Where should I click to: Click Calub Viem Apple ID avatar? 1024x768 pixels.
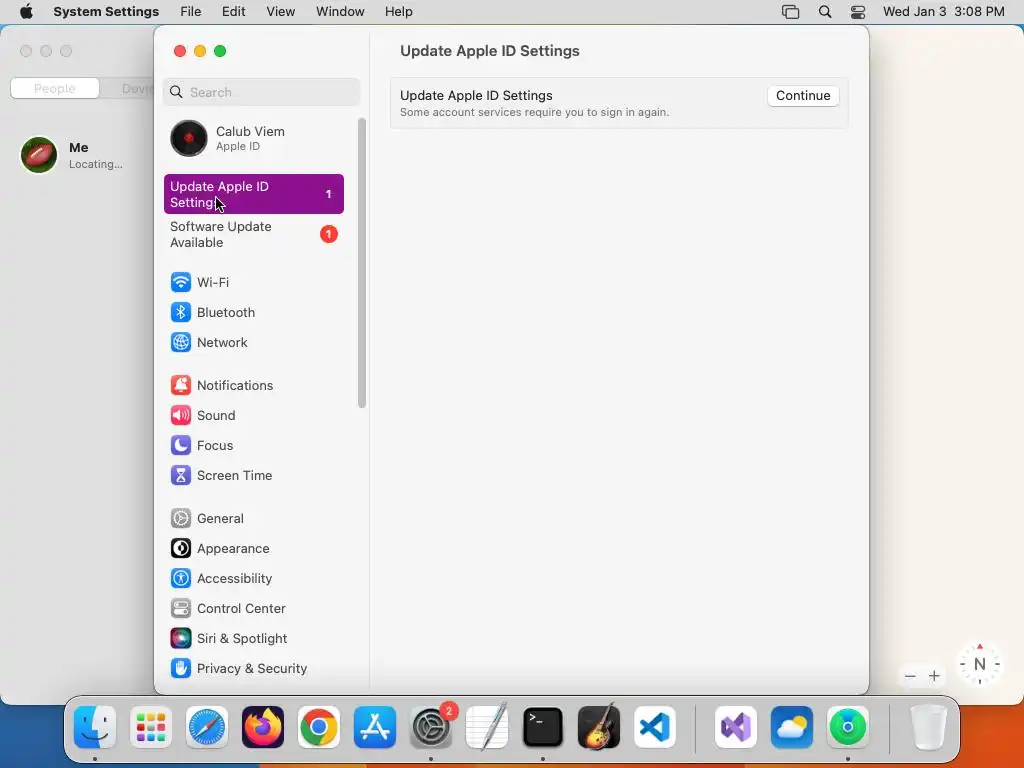point(189,138)
